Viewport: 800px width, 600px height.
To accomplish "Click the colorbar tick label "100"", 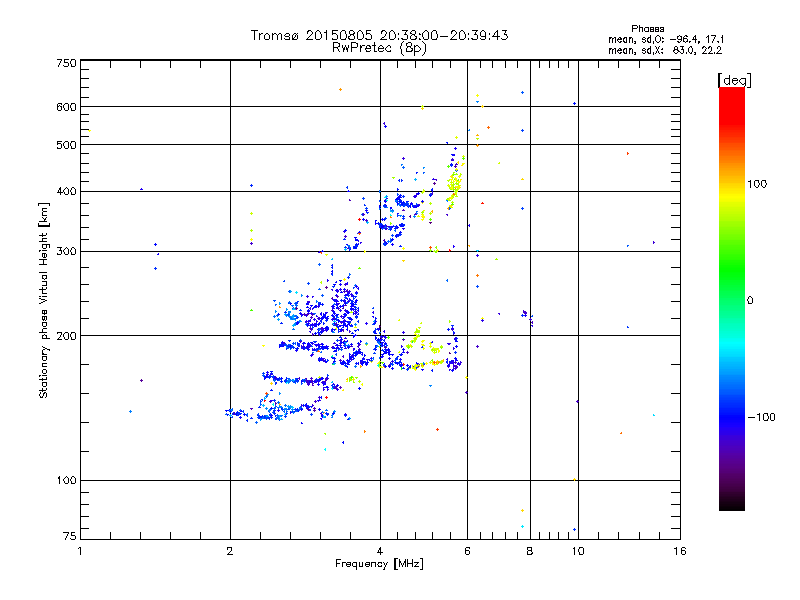I will [x=757, y=184].
